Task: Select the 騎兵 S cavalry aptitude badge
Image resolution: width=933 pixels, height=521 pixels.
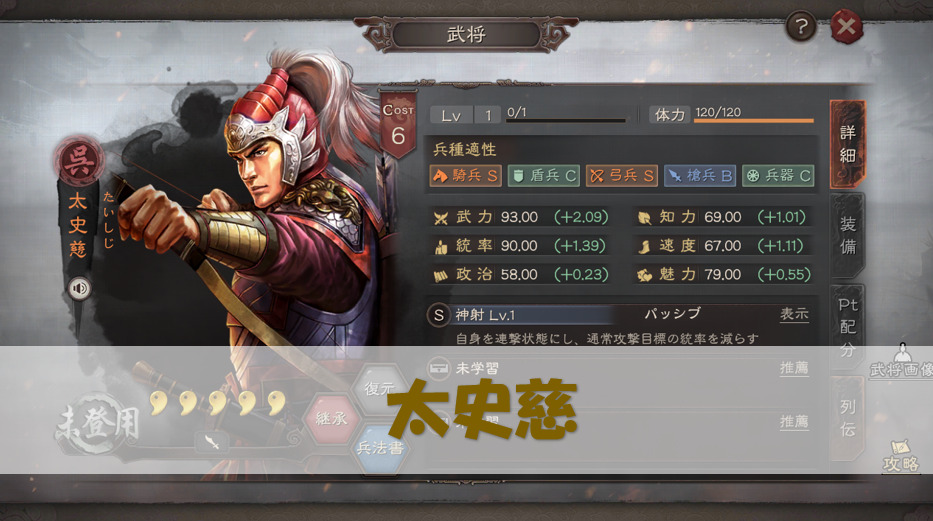Action: (466, 175)
